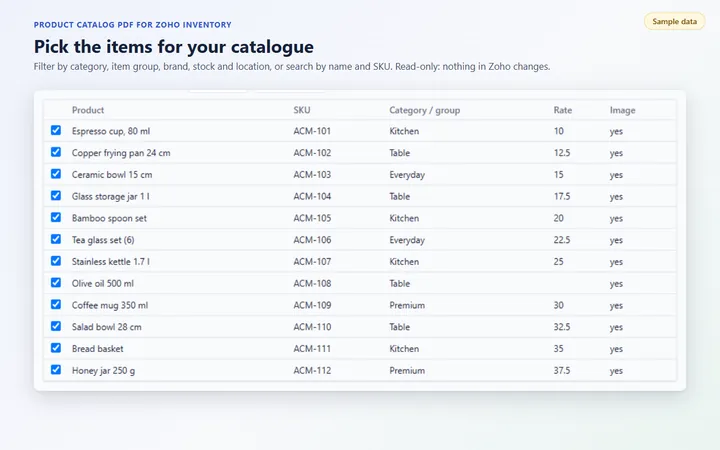Click the Premium category in Coffee mug row

pos(407,305)
